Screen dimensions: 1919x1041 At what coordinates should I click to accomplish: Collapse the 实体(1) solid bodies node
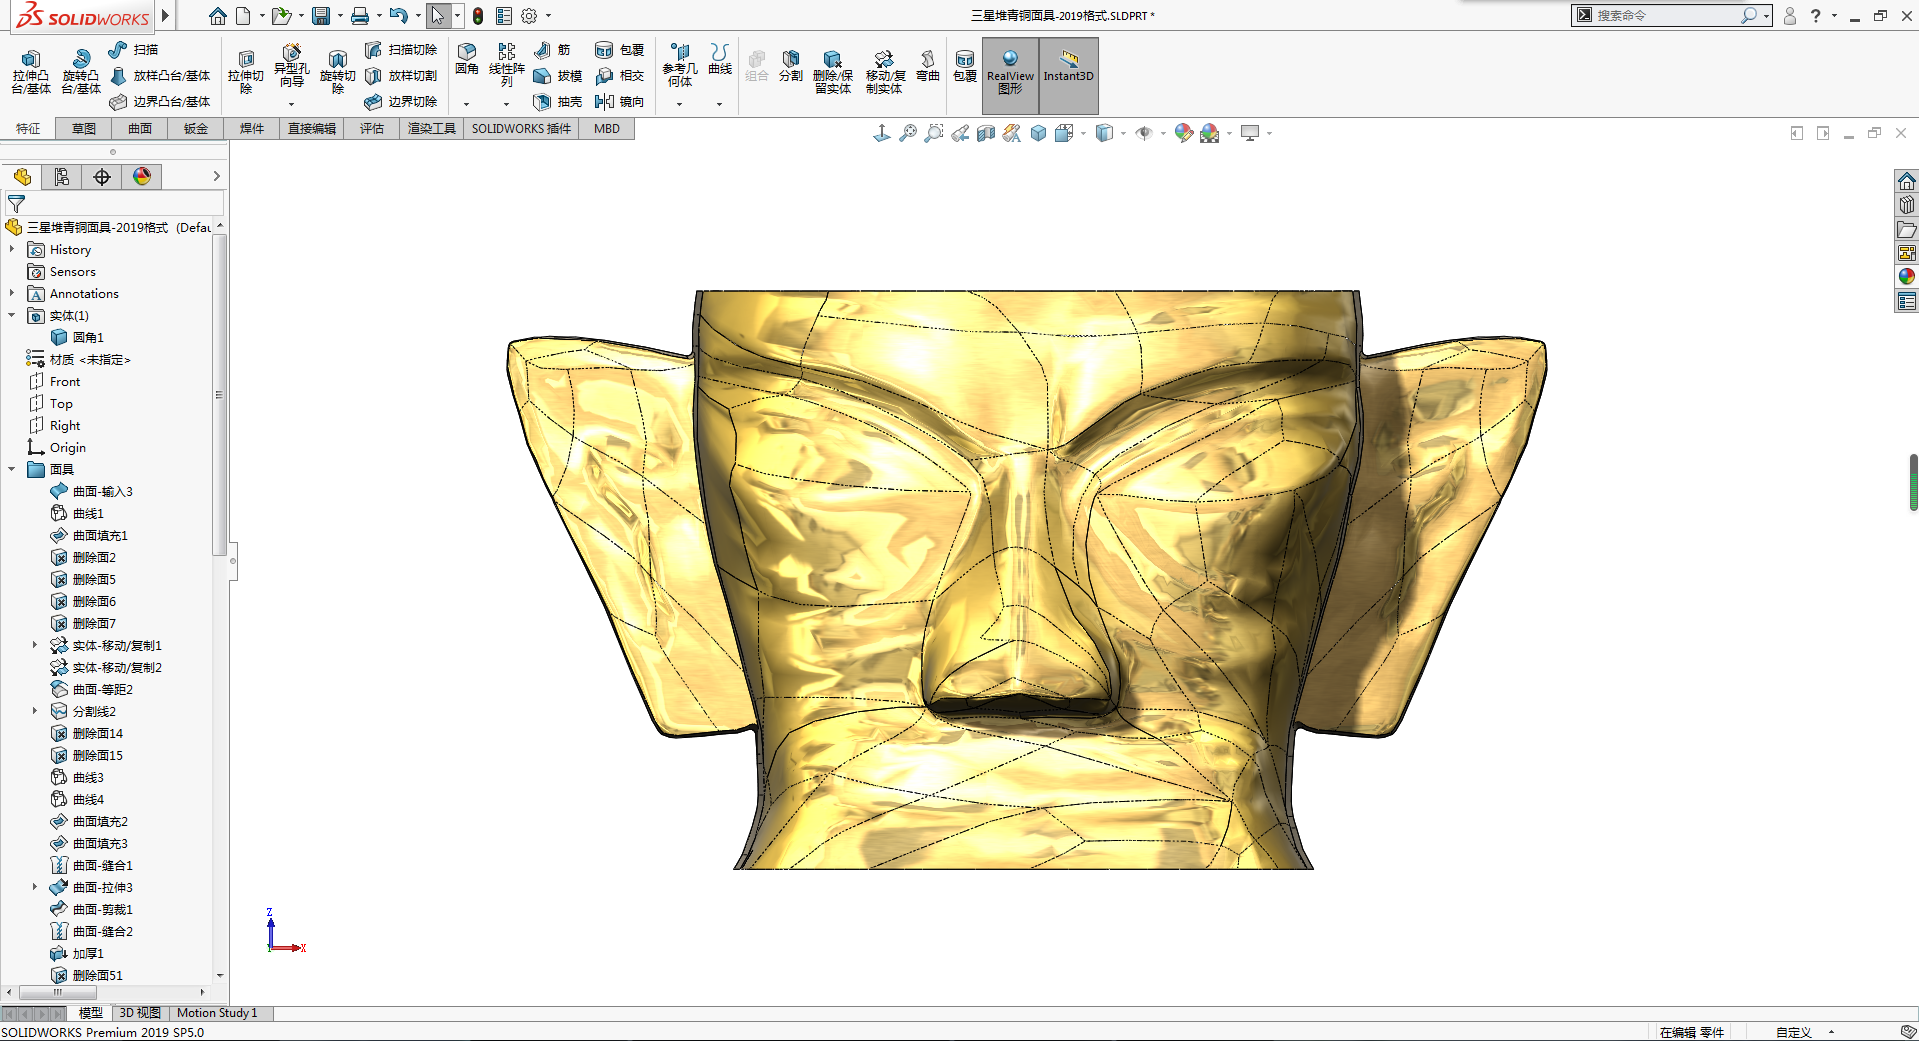click(x=12, y=315)
